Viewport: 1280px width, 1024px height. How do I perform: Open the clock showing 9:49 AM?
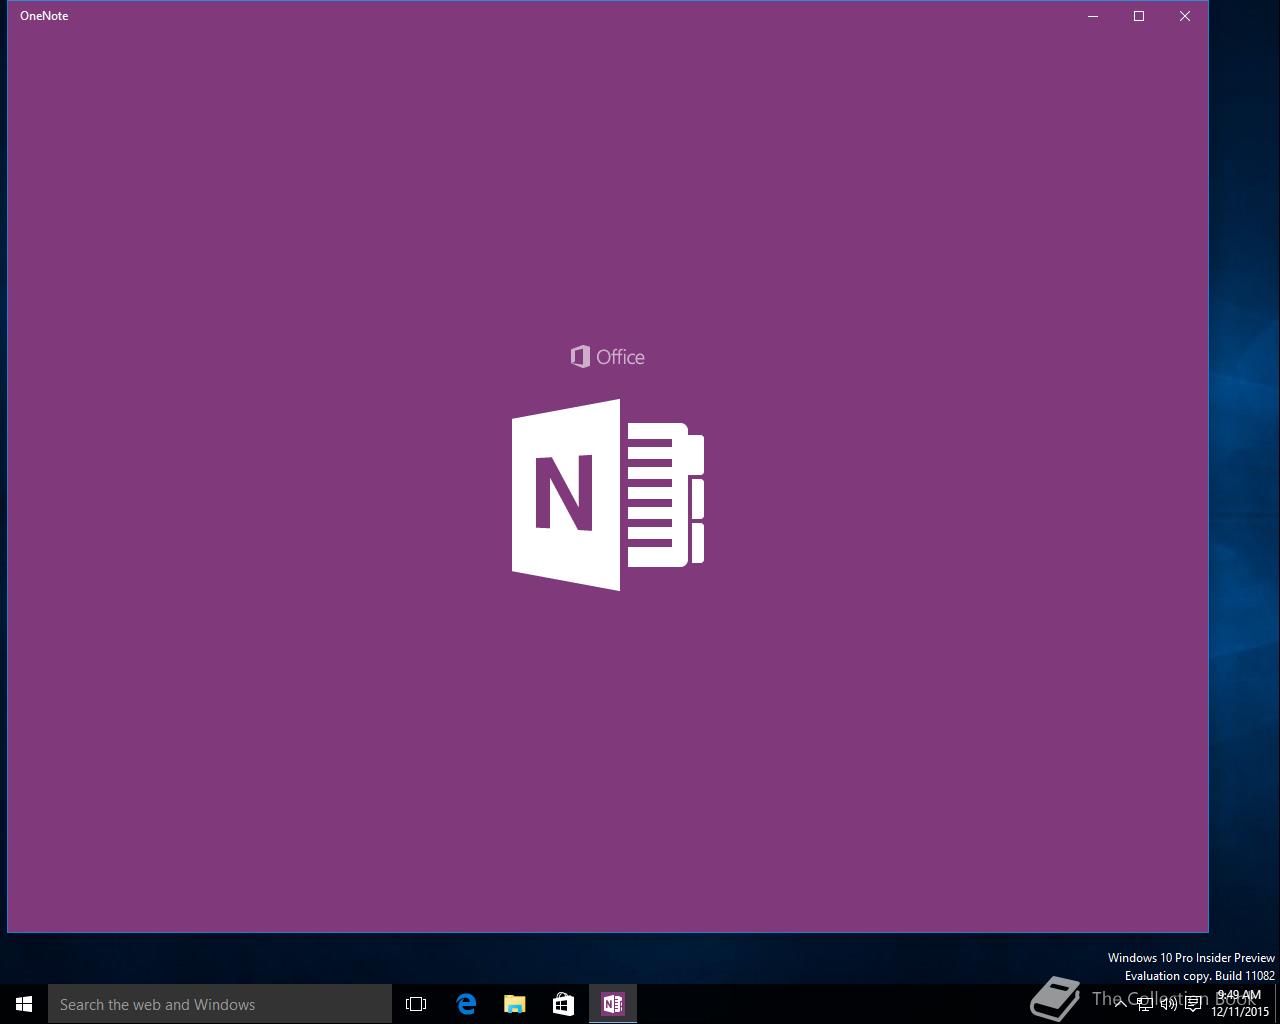tap(1240, 1004)
